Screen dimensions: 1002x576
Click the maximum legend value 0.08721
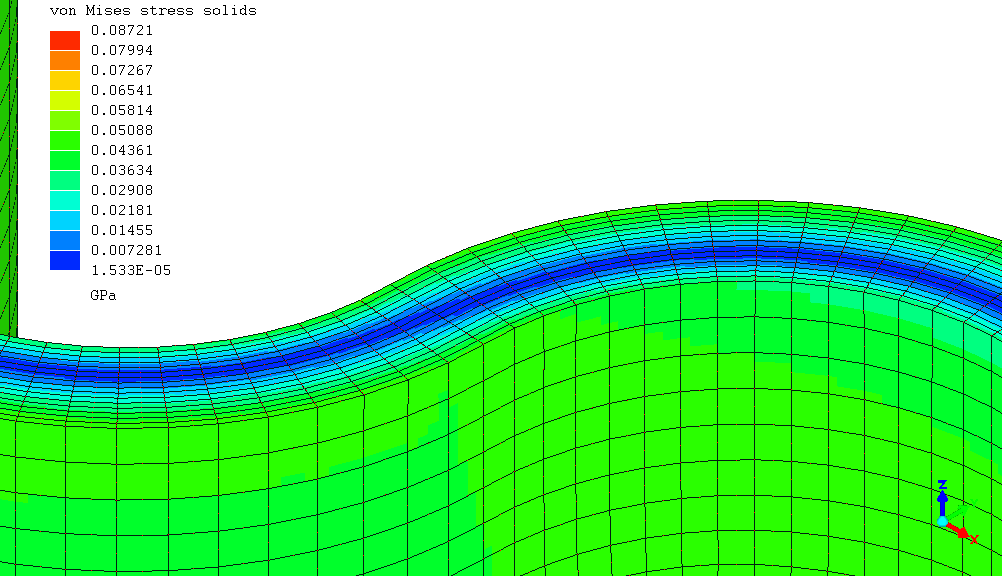point(122,31)
